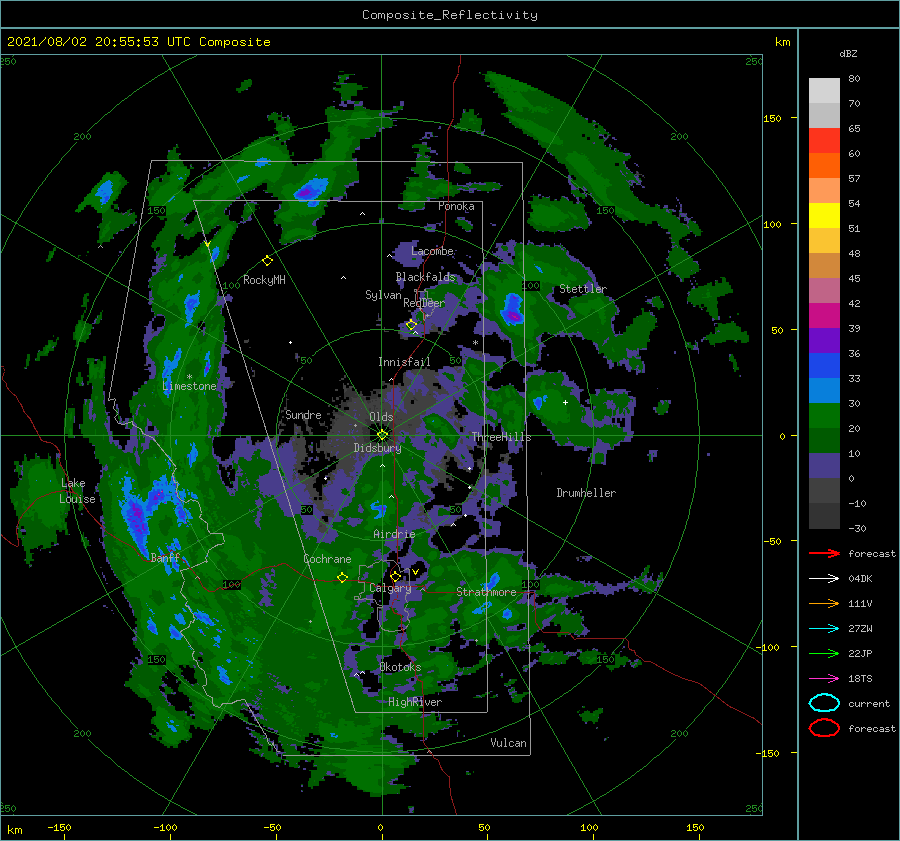Select the red 60-65 dBZ swatch

(824, 141)
